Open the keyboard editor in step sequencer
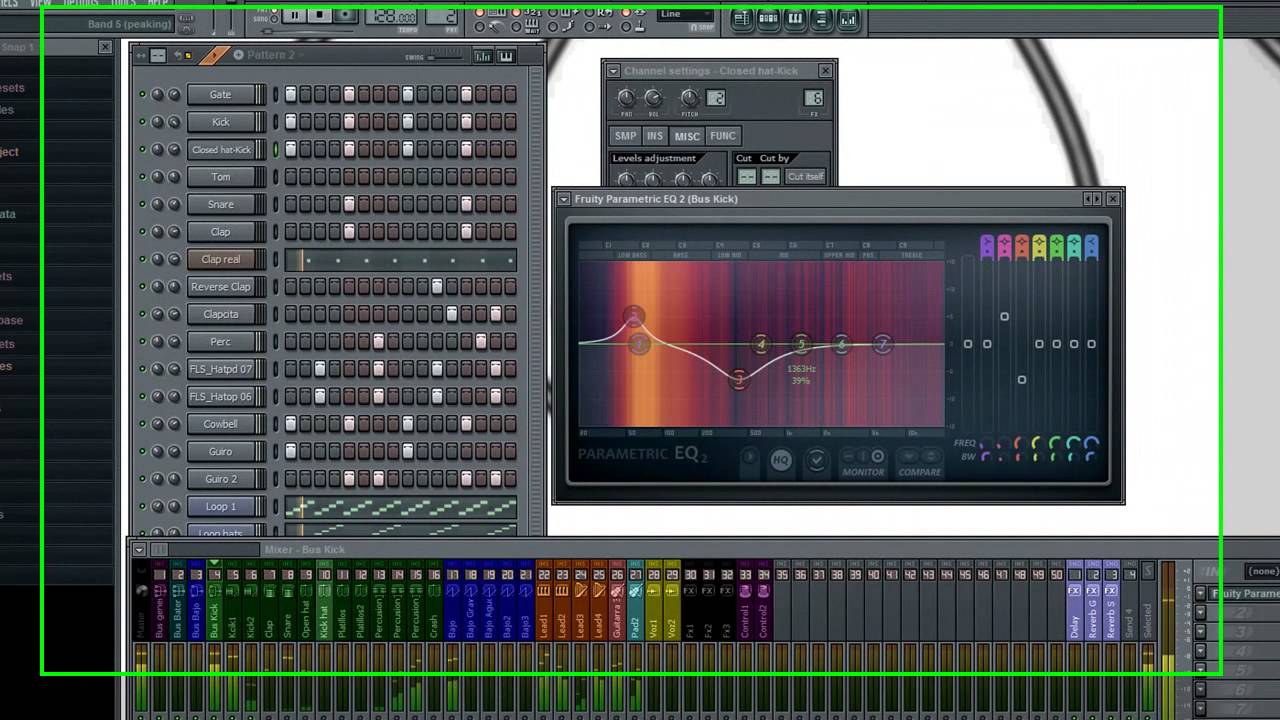This screenshot has height=720, width=1280. point(506,56)
